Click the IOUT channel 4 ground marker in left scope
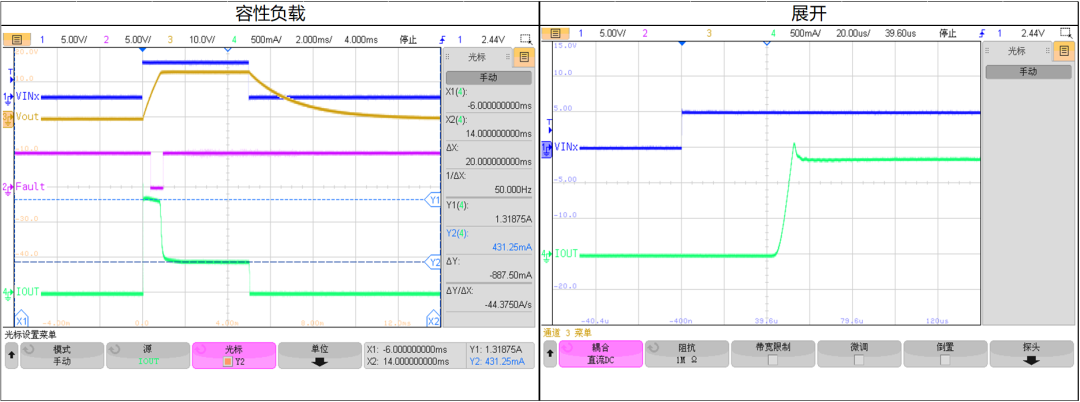Screen dimensions: 1080x402 [x=8, y=293]
